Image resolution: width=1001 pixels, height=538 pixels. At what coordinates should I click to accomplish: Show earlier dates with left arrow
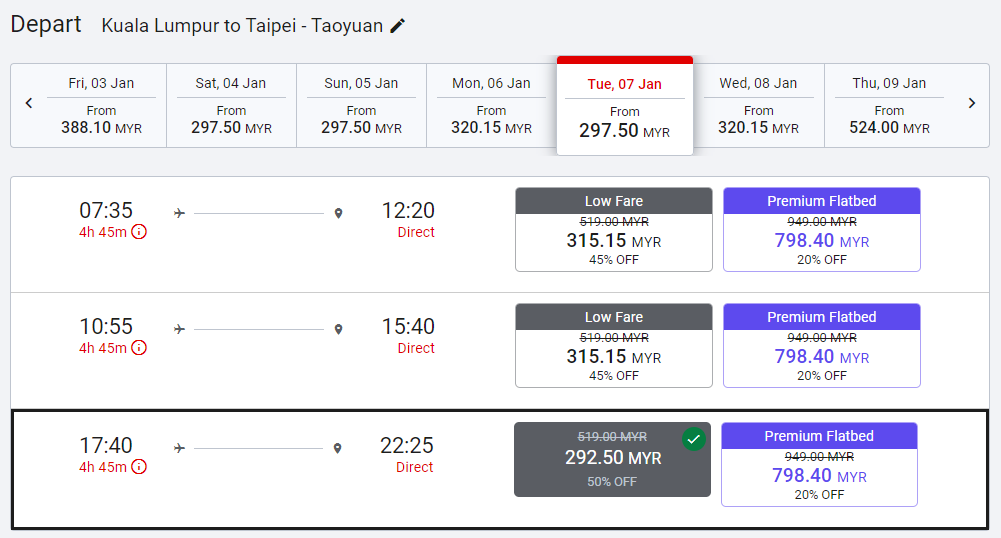coord(29,103)
